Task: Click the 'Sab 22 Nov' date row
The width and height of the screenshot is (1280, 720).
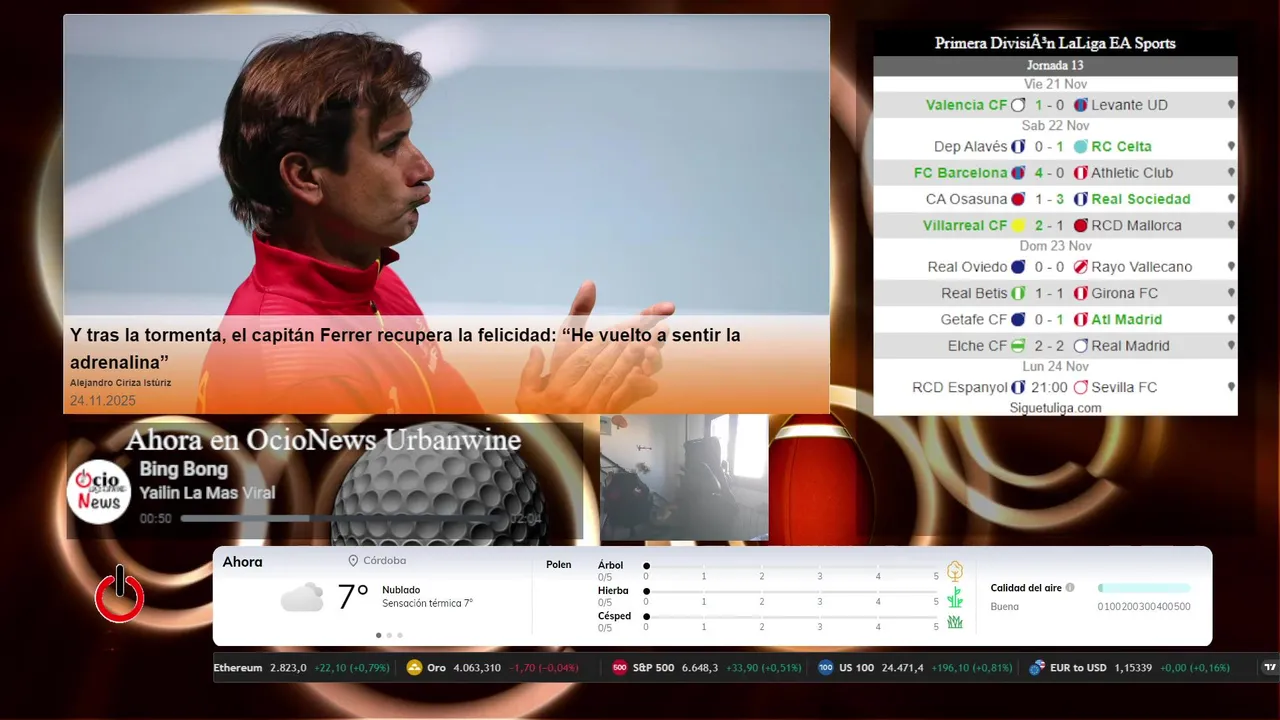Action: tap(1055, 126)
